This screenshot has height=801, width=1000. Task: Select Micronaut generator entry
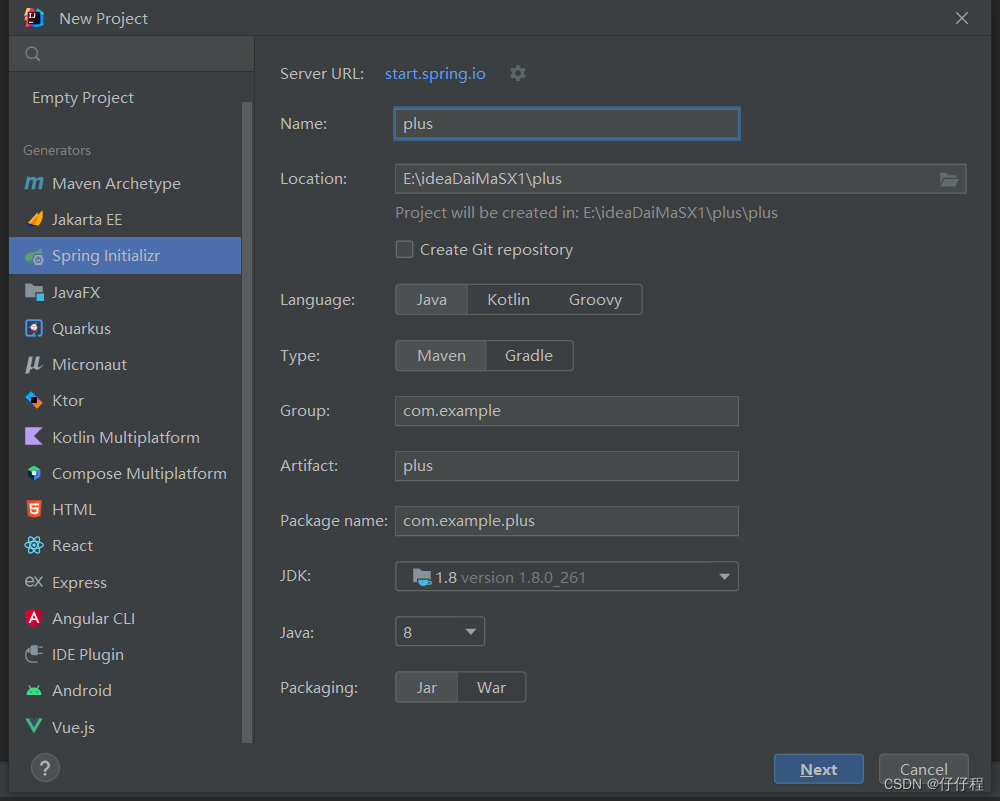pos(125,365)
